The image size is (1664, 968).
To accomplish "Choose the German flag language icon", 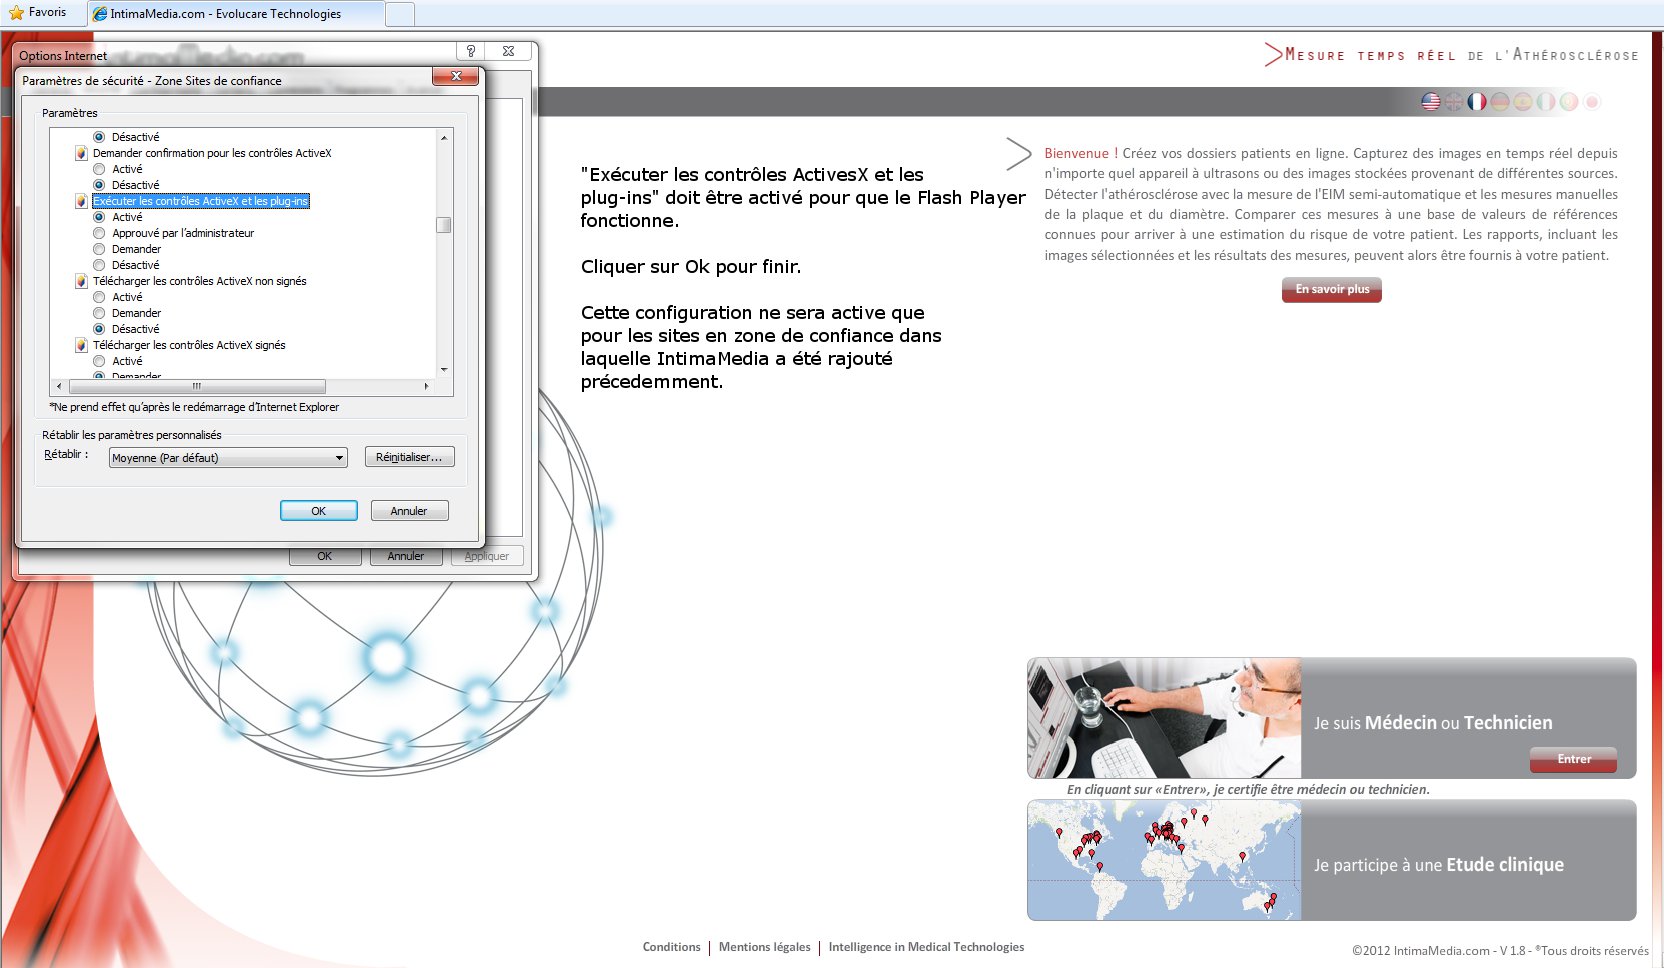I will [x=1500, y=102].
